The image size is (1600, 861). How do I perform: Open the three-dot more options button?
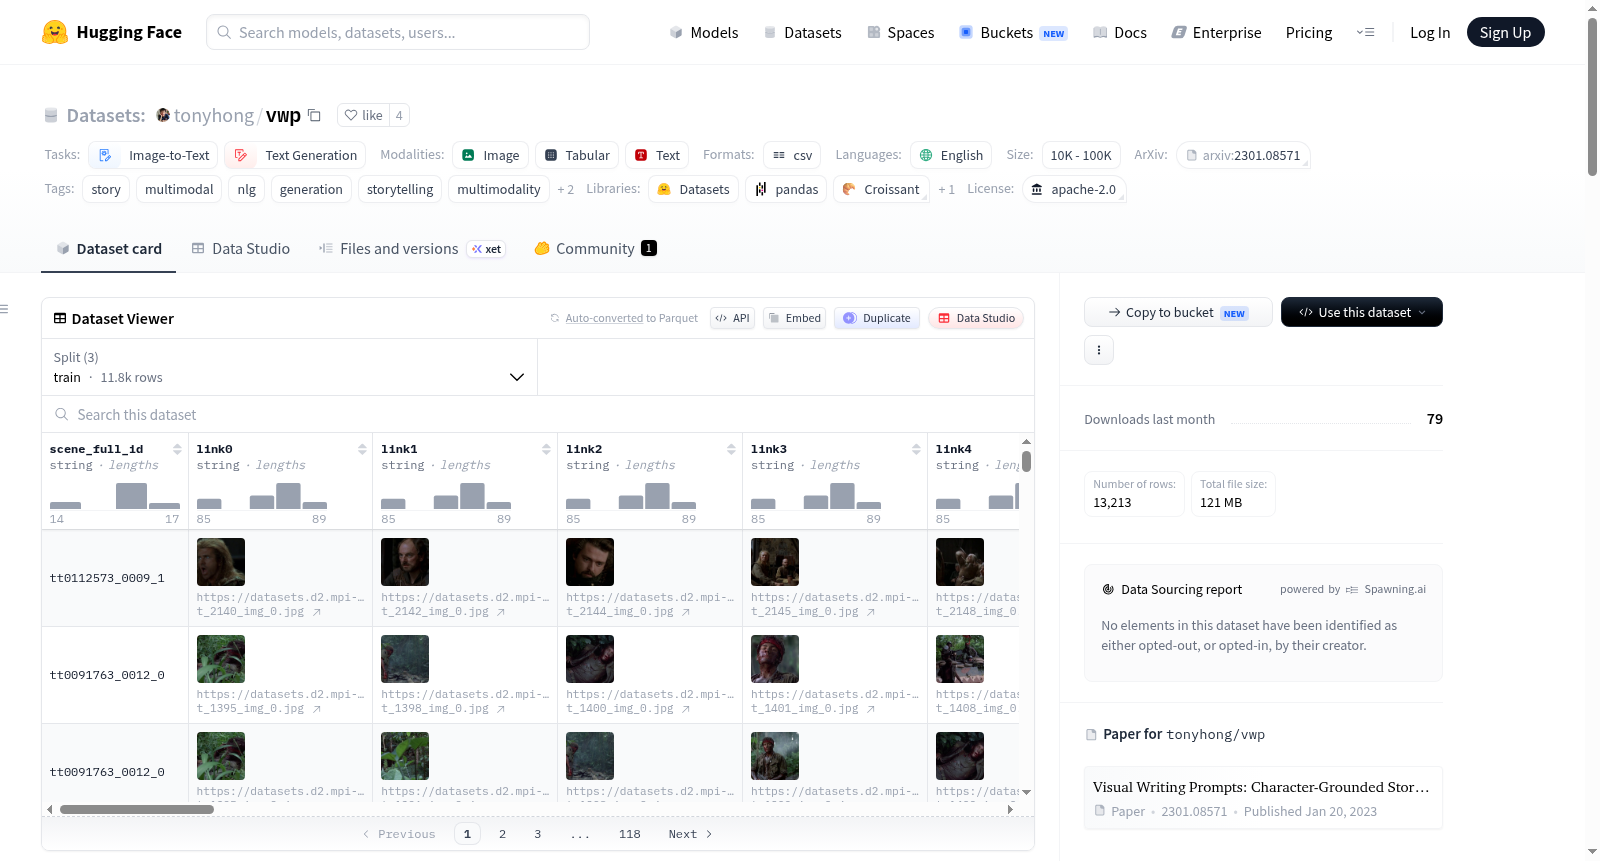(1099, 350)
